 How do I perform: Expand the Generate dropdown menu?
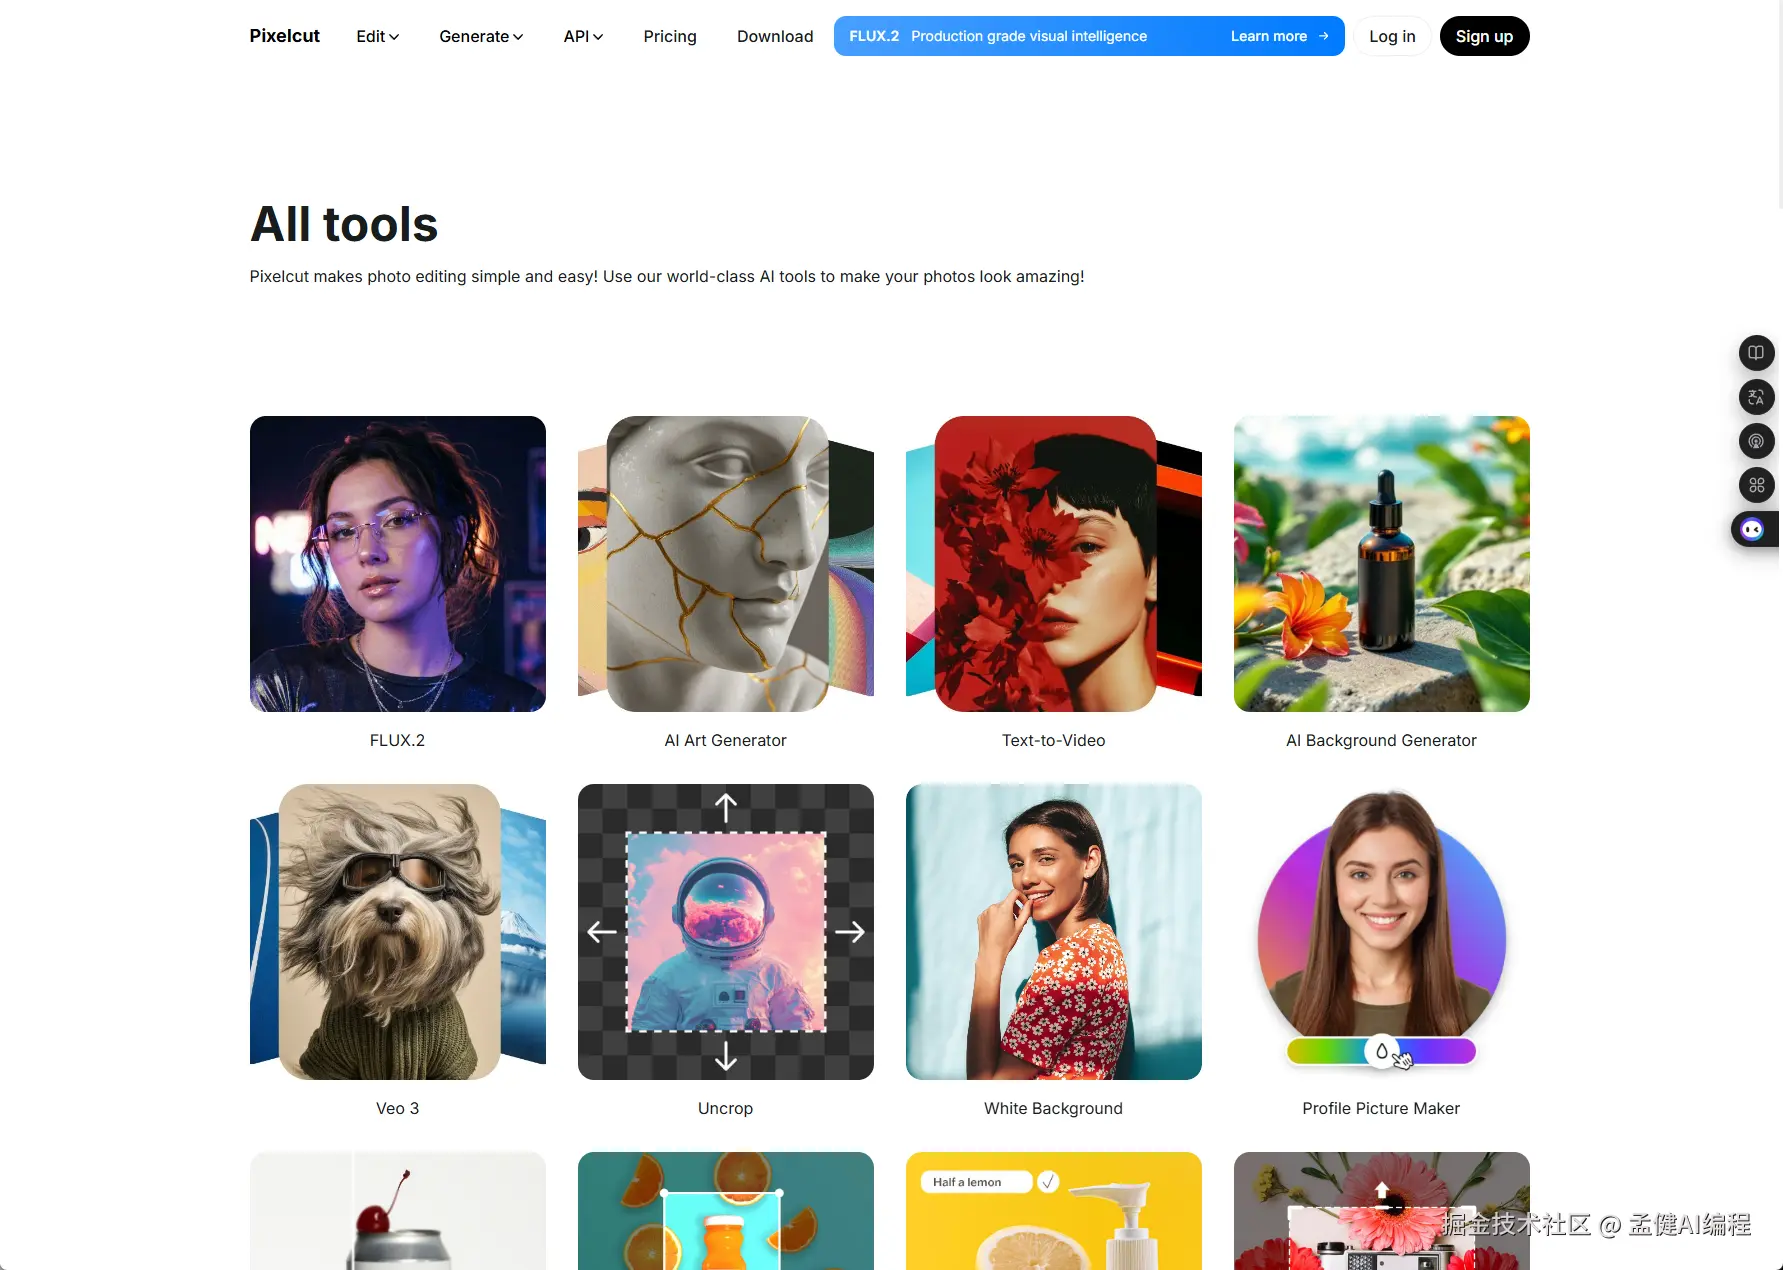coord(481,36)
